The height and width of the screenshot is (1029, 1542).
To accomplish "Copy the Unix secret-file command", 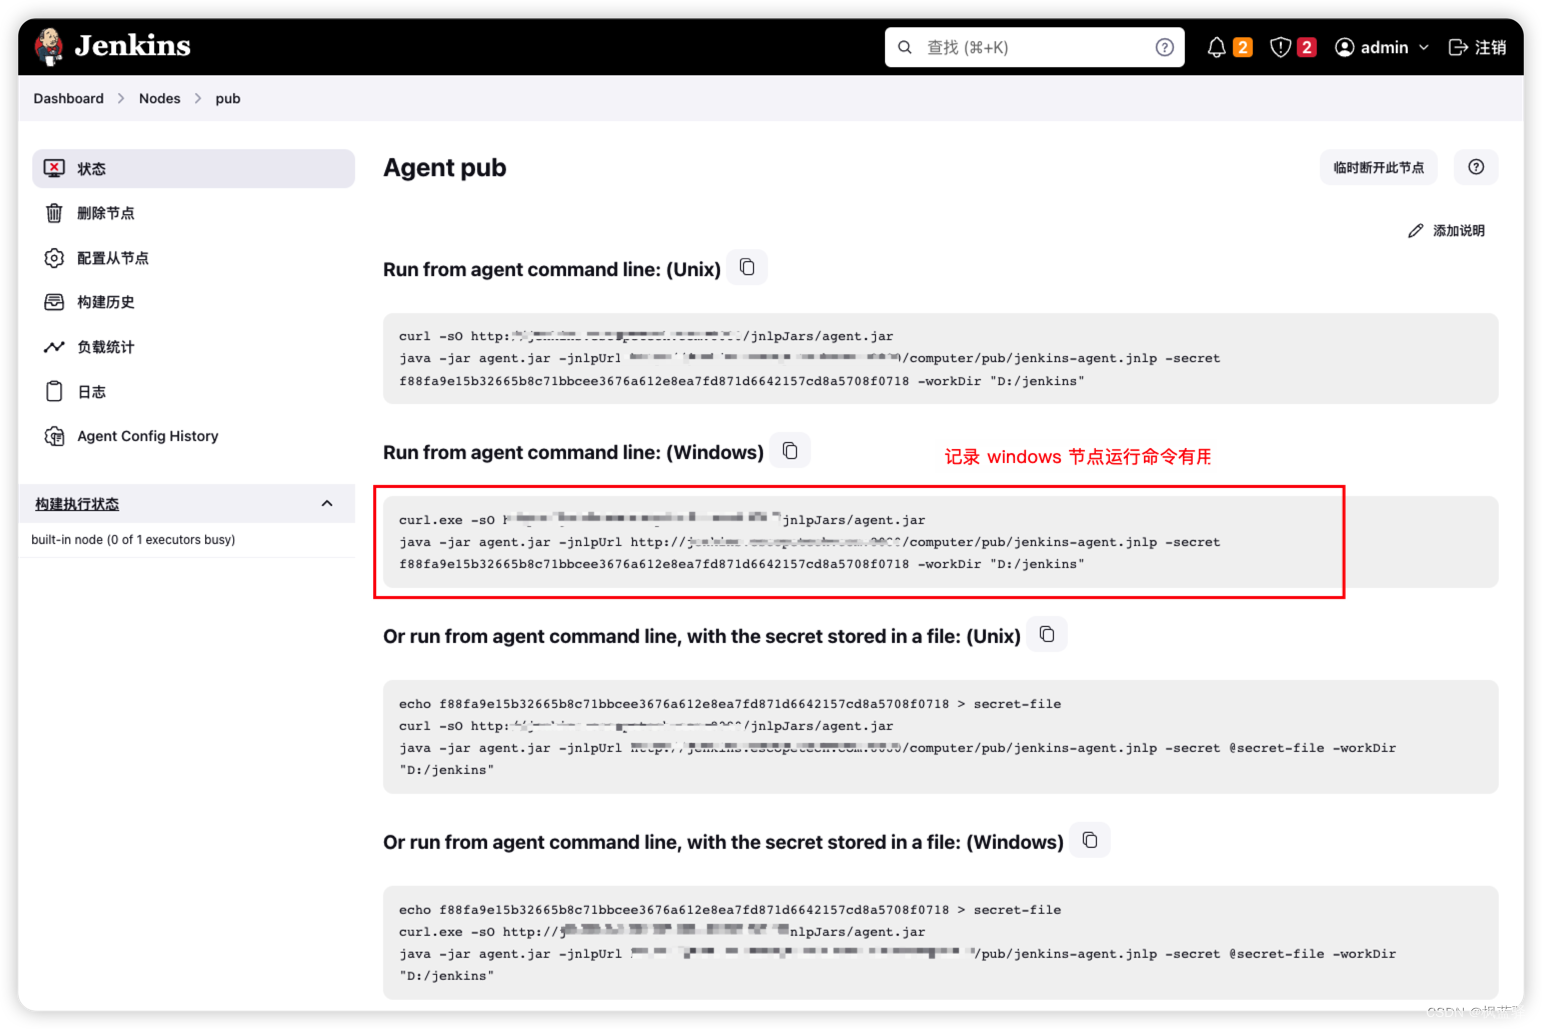I will click(x=1047, y=634).
